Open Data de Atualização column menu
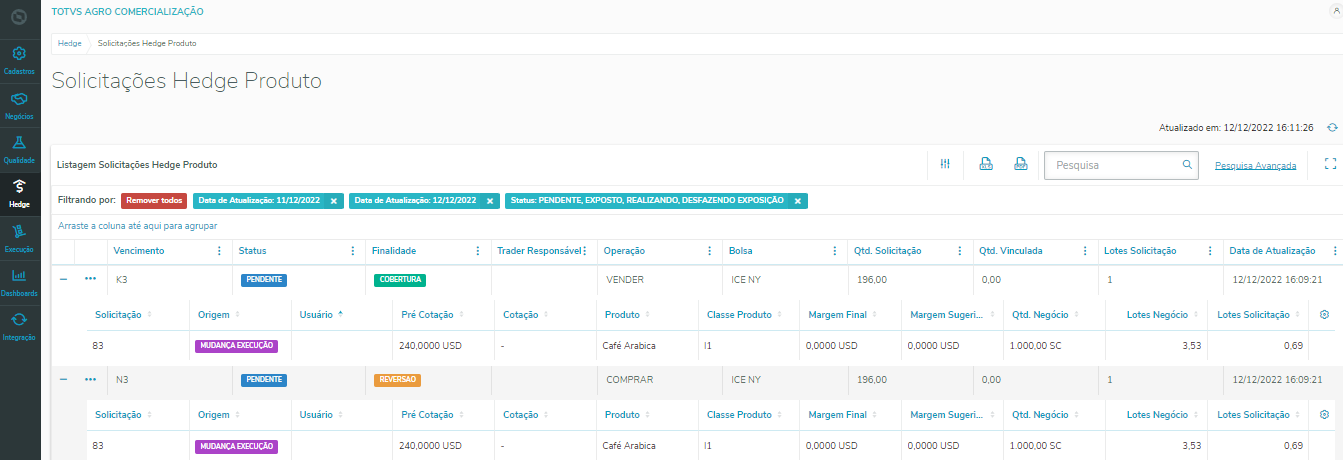1343x460 pixels. pos(1334,251)
